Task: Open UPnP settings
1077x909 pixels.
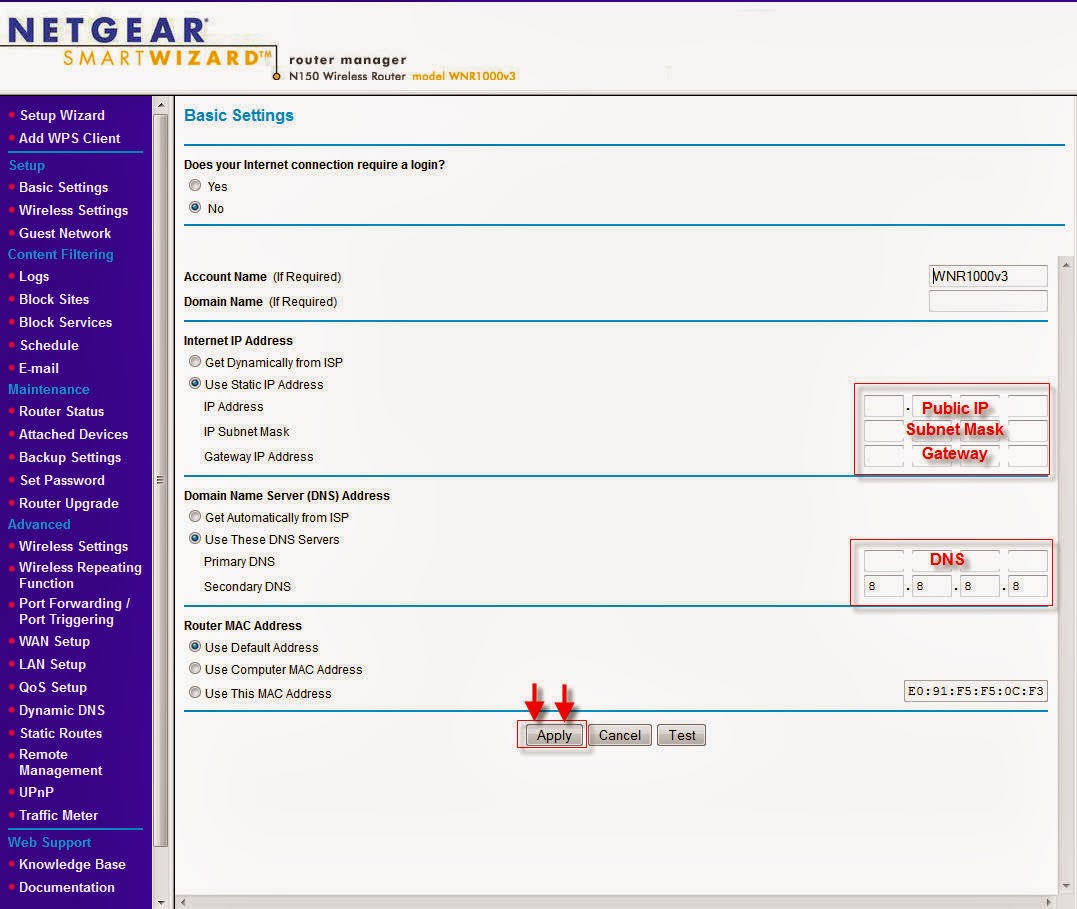Action: click(x=36, y=792)
